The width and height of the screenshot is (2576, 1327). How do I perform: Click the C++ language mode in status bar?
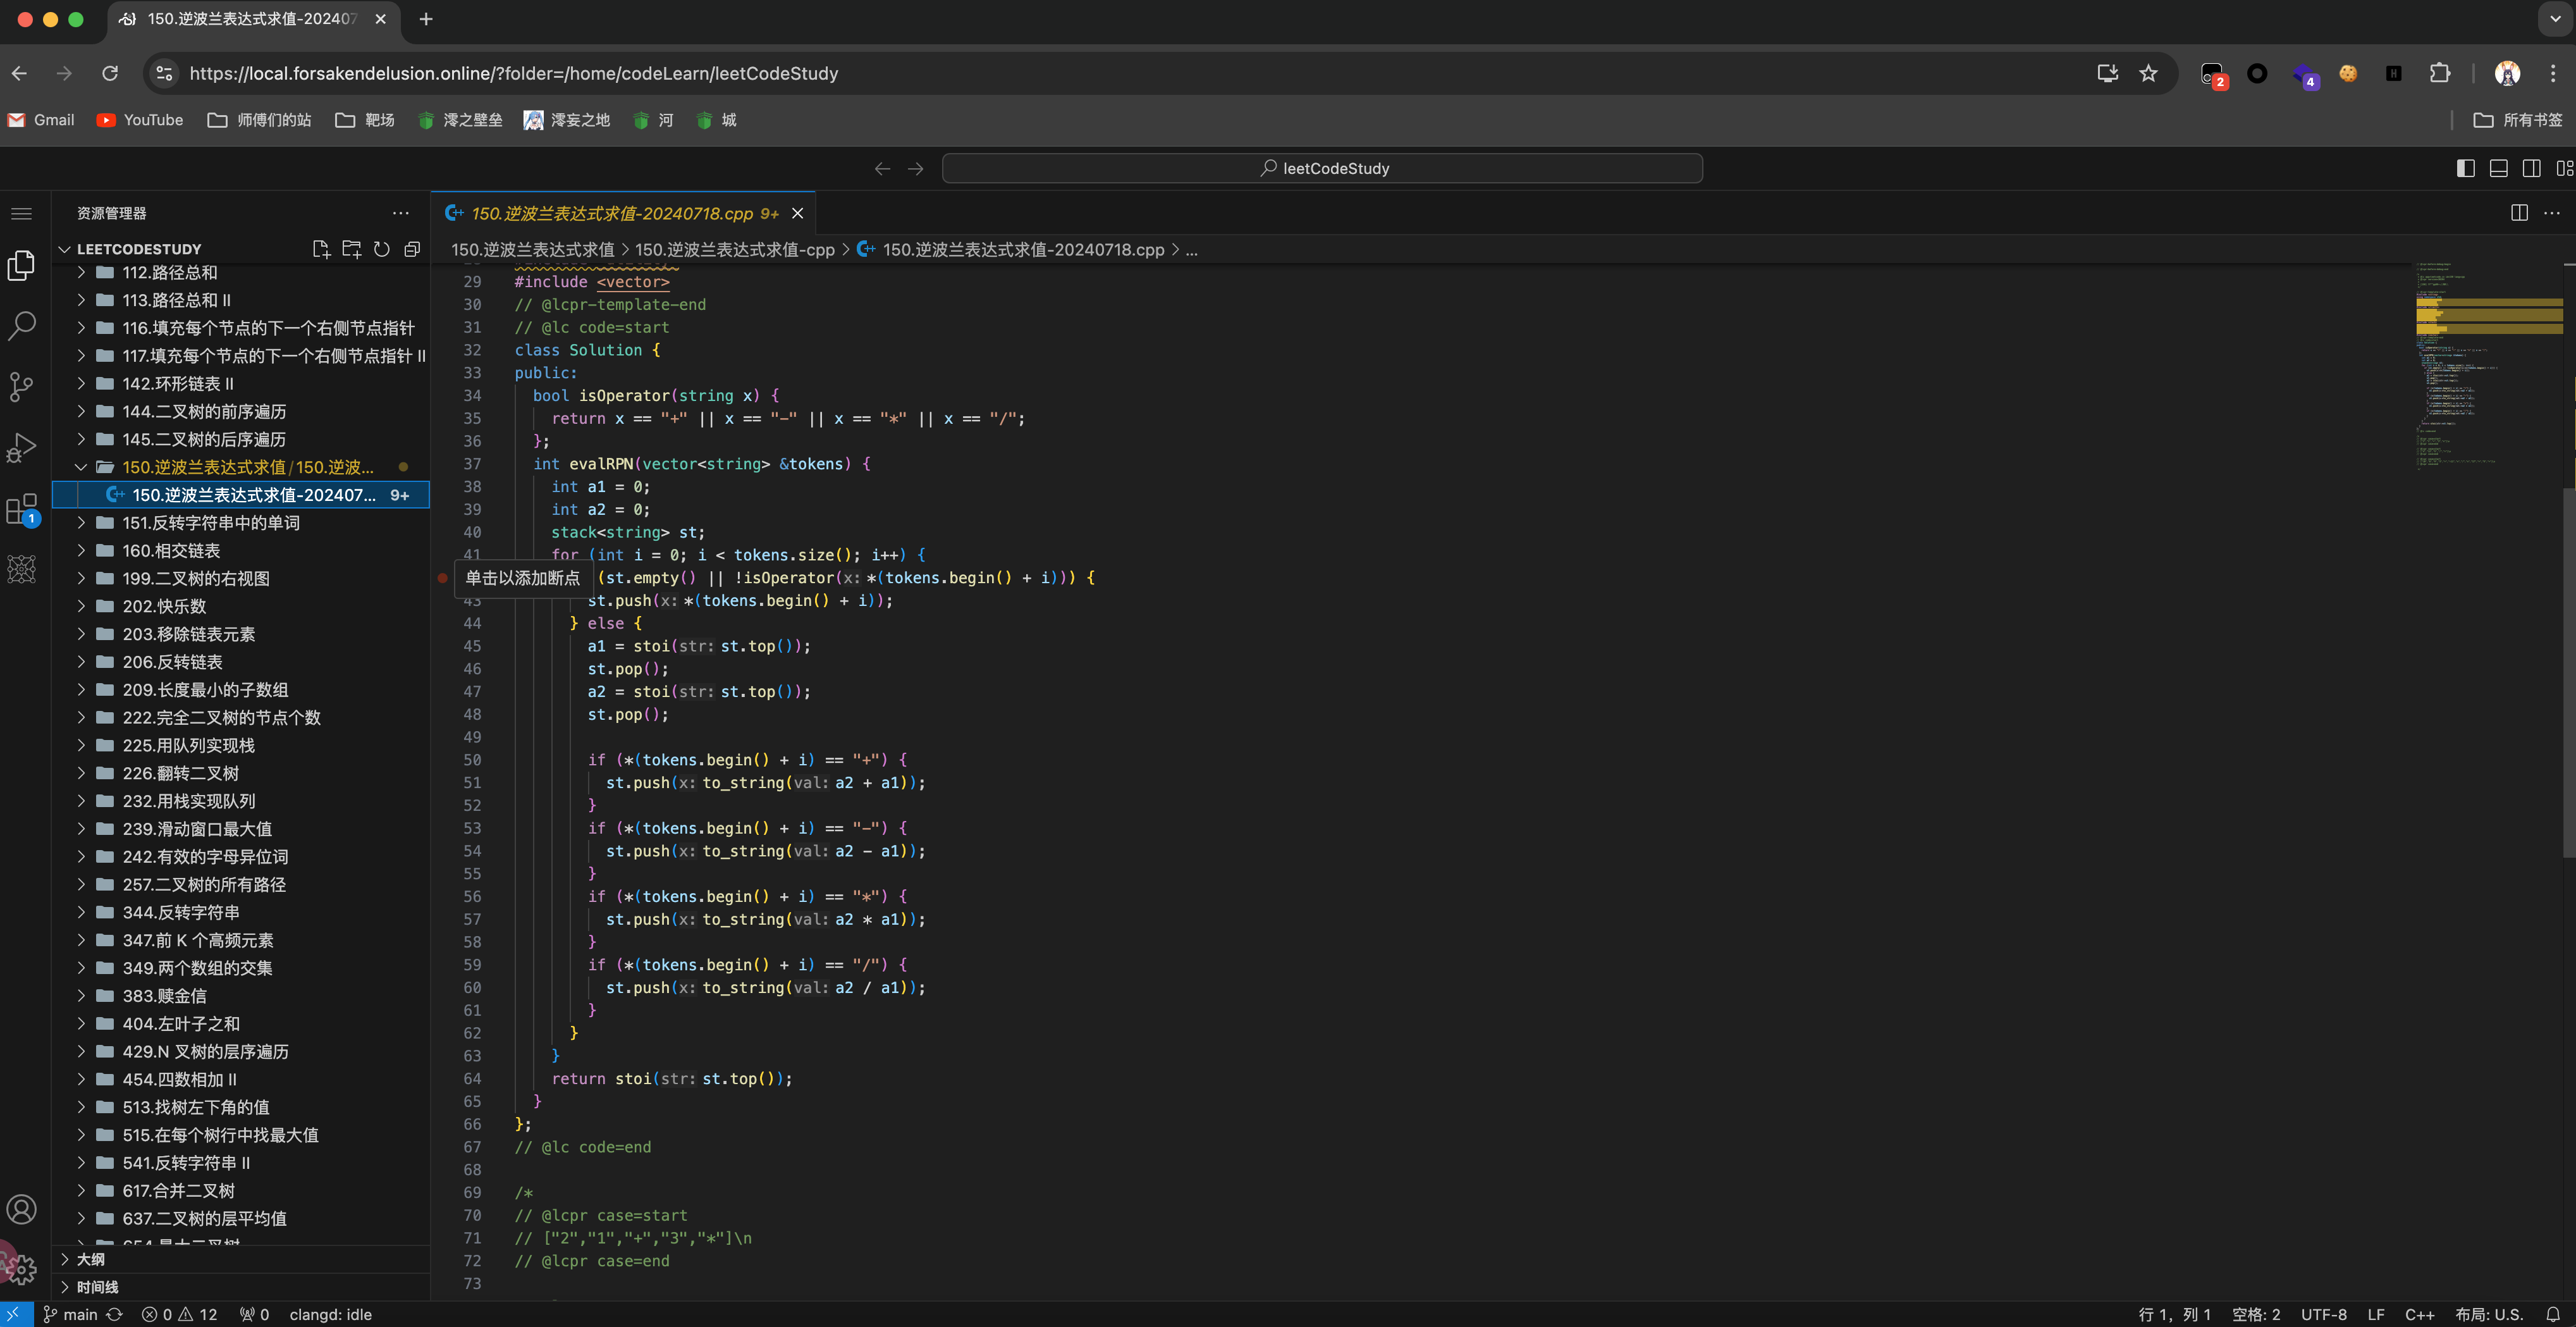pos(2419,1314)
